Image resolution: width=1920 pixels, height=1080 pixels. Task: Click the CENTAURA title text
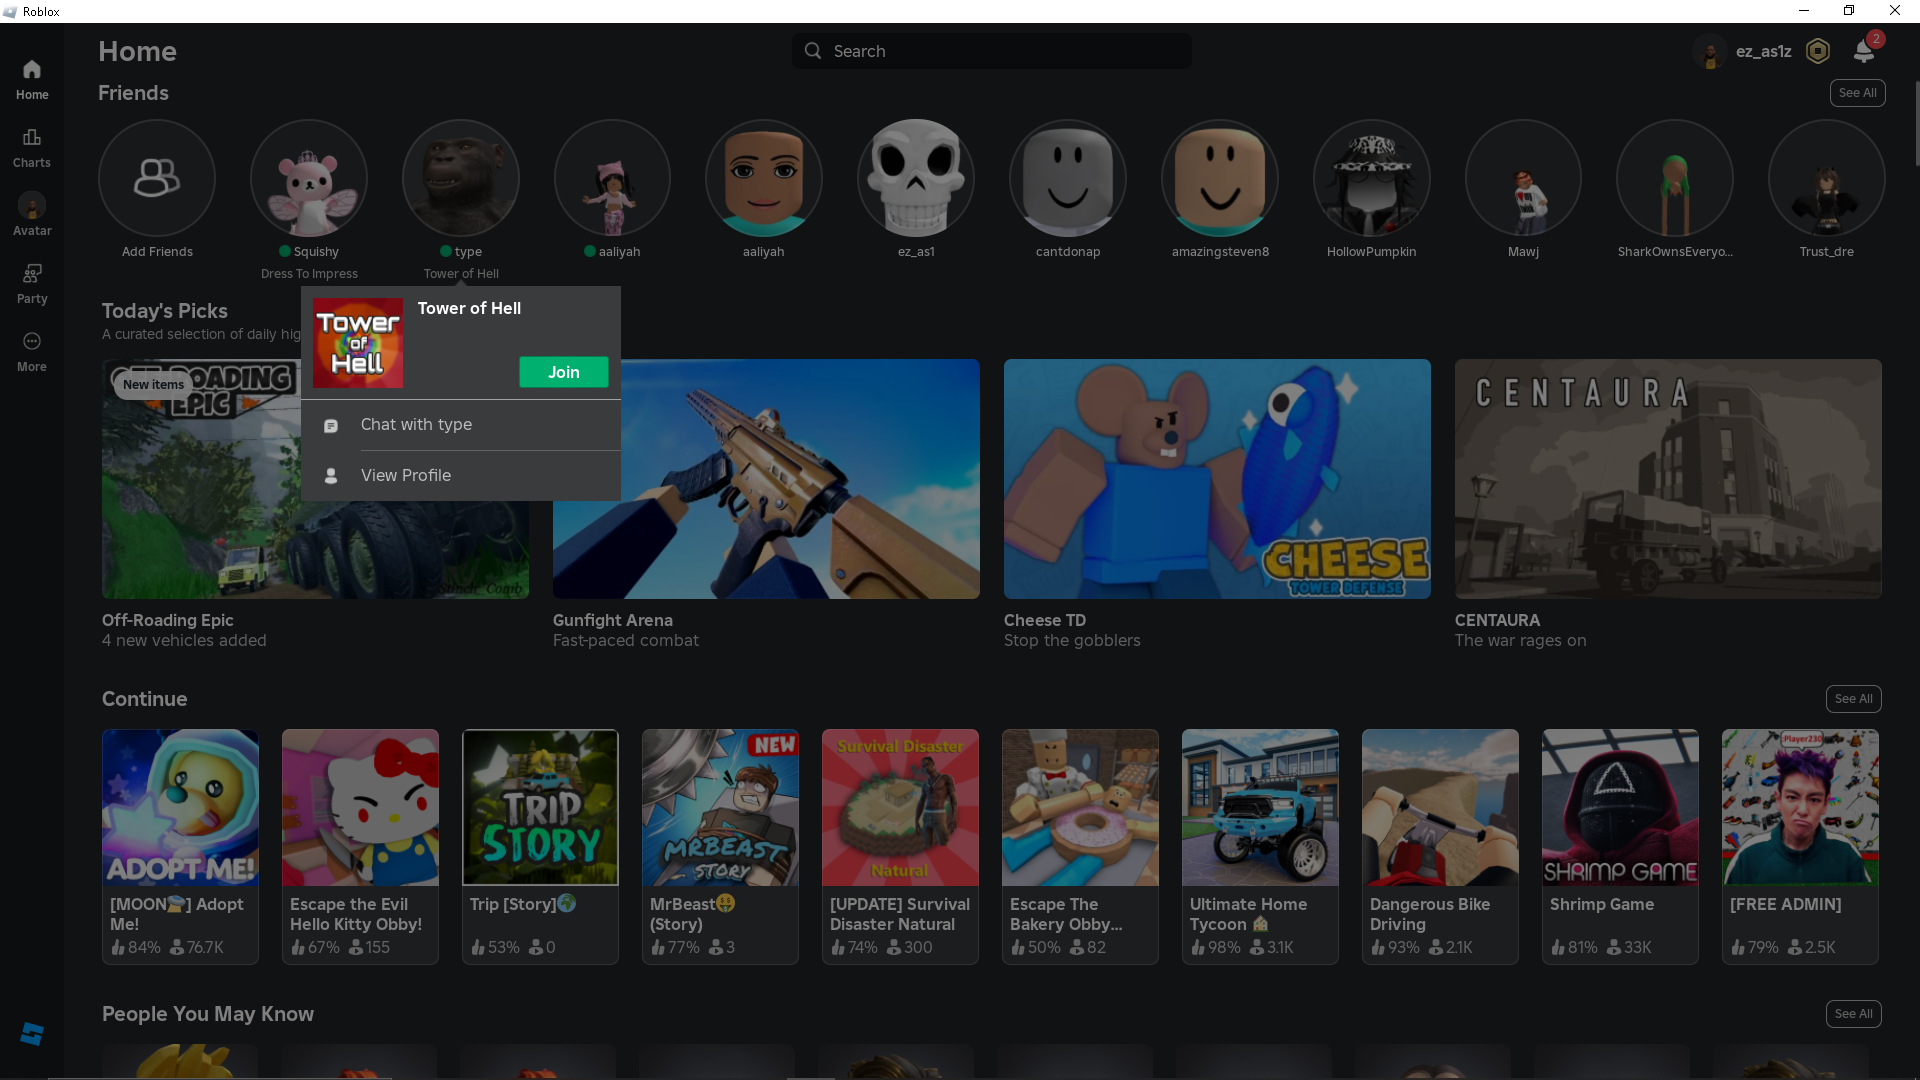pos(1497,620)
